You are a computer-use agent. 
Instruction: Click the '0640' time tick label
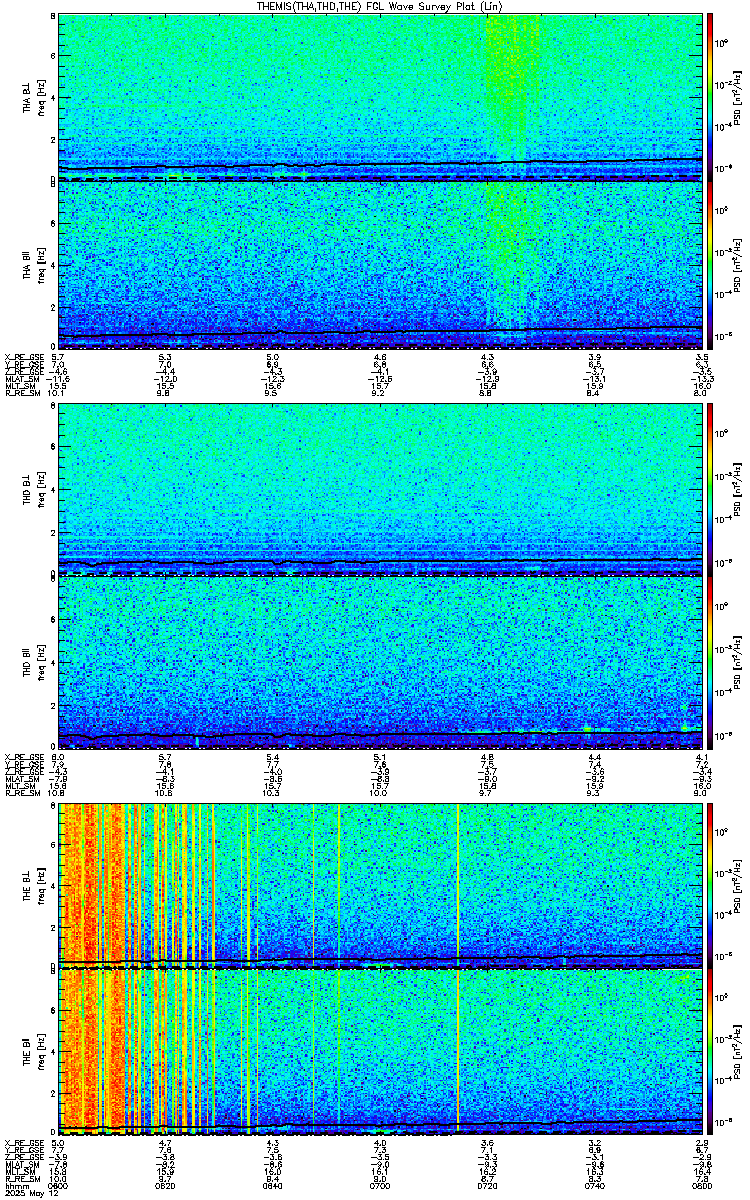(273, 1186)
